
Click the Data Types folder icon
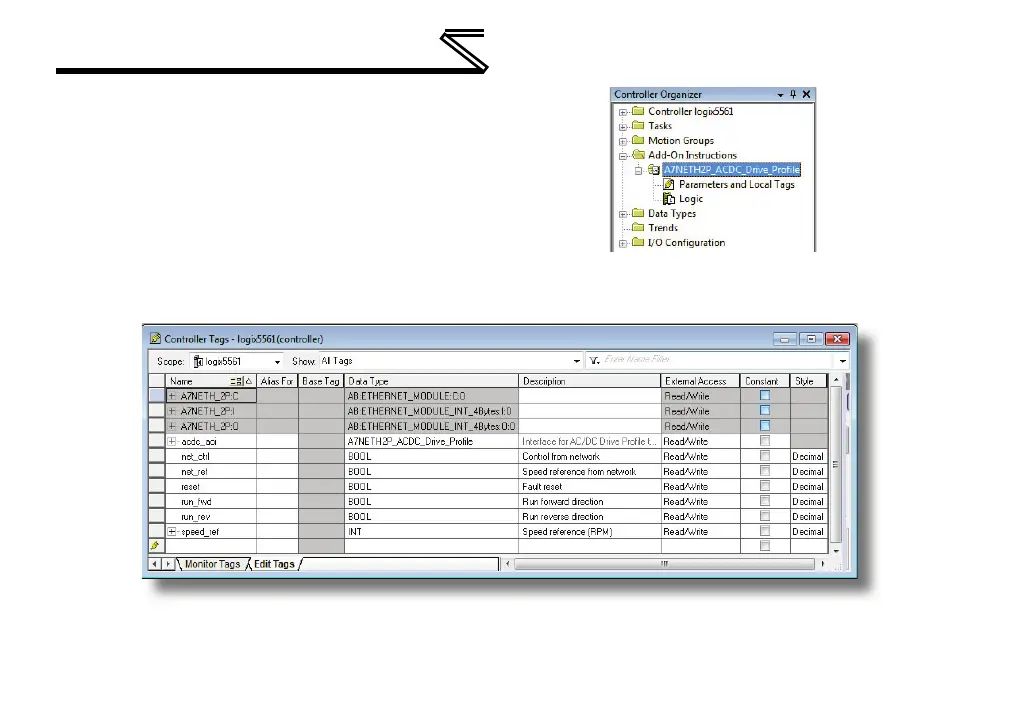[638, 213]
